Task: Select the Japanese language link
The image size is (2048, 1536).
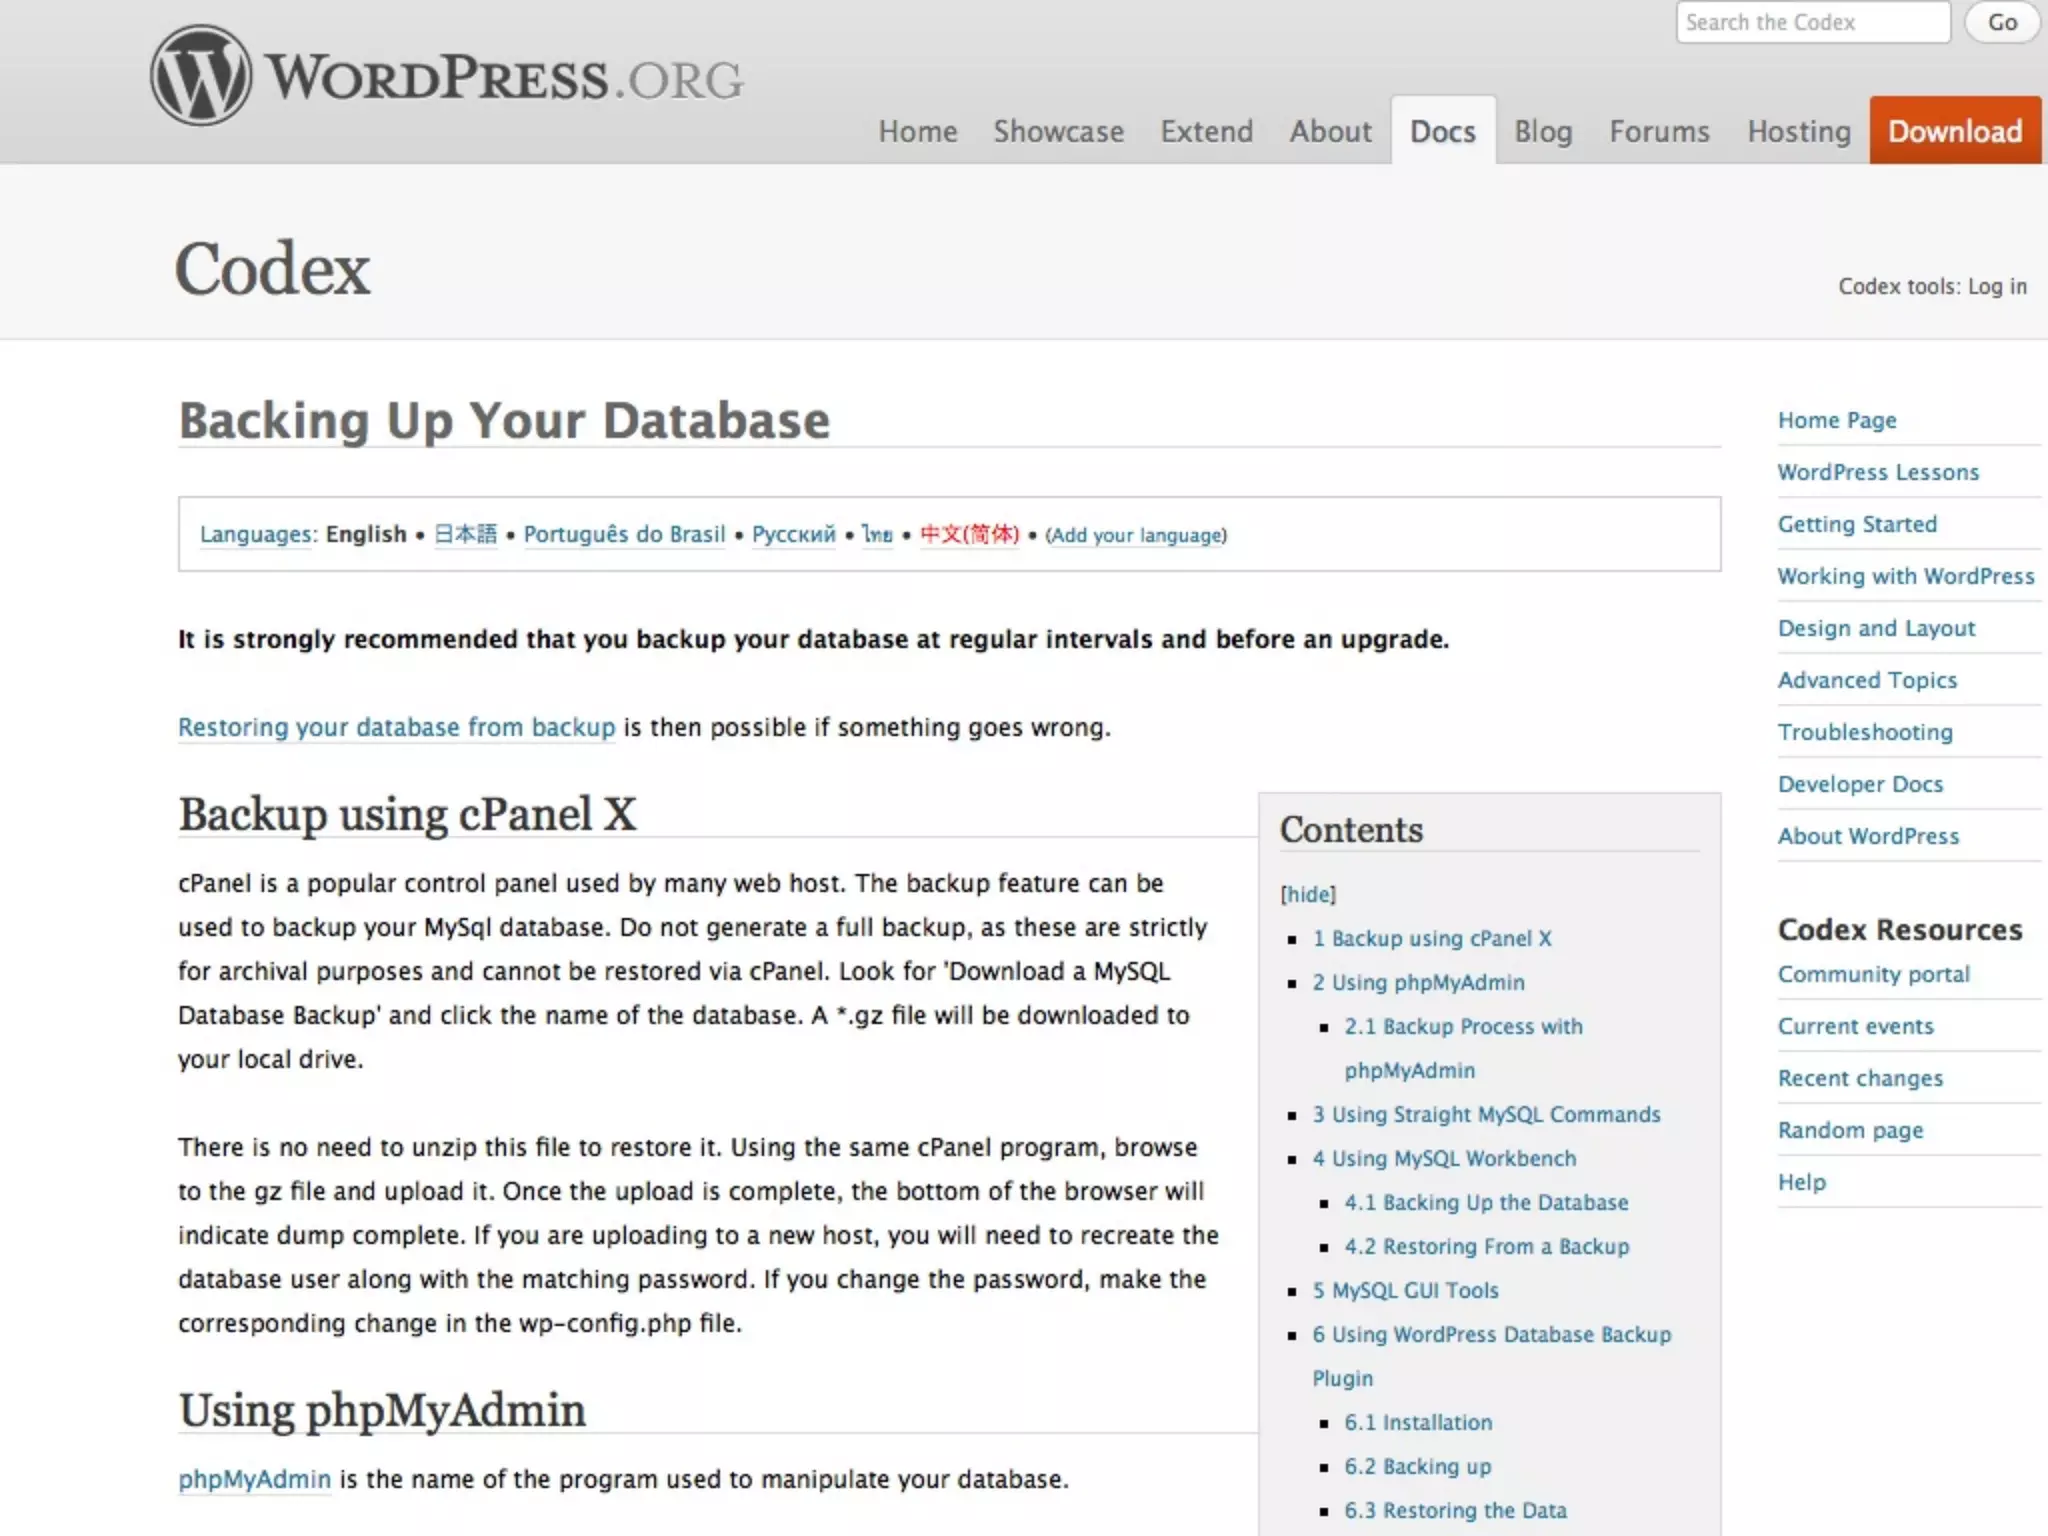Action: [465, 534]
